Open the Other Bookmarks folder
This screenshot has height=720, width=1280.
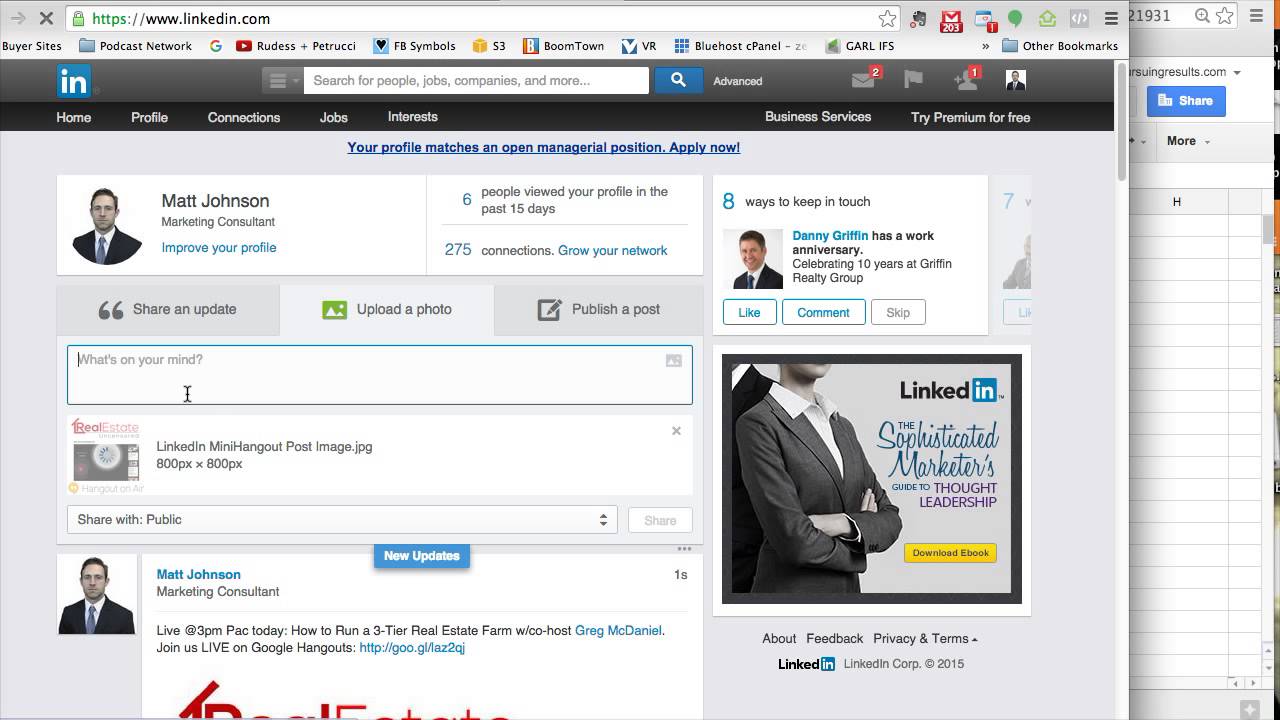(1060, 46)
